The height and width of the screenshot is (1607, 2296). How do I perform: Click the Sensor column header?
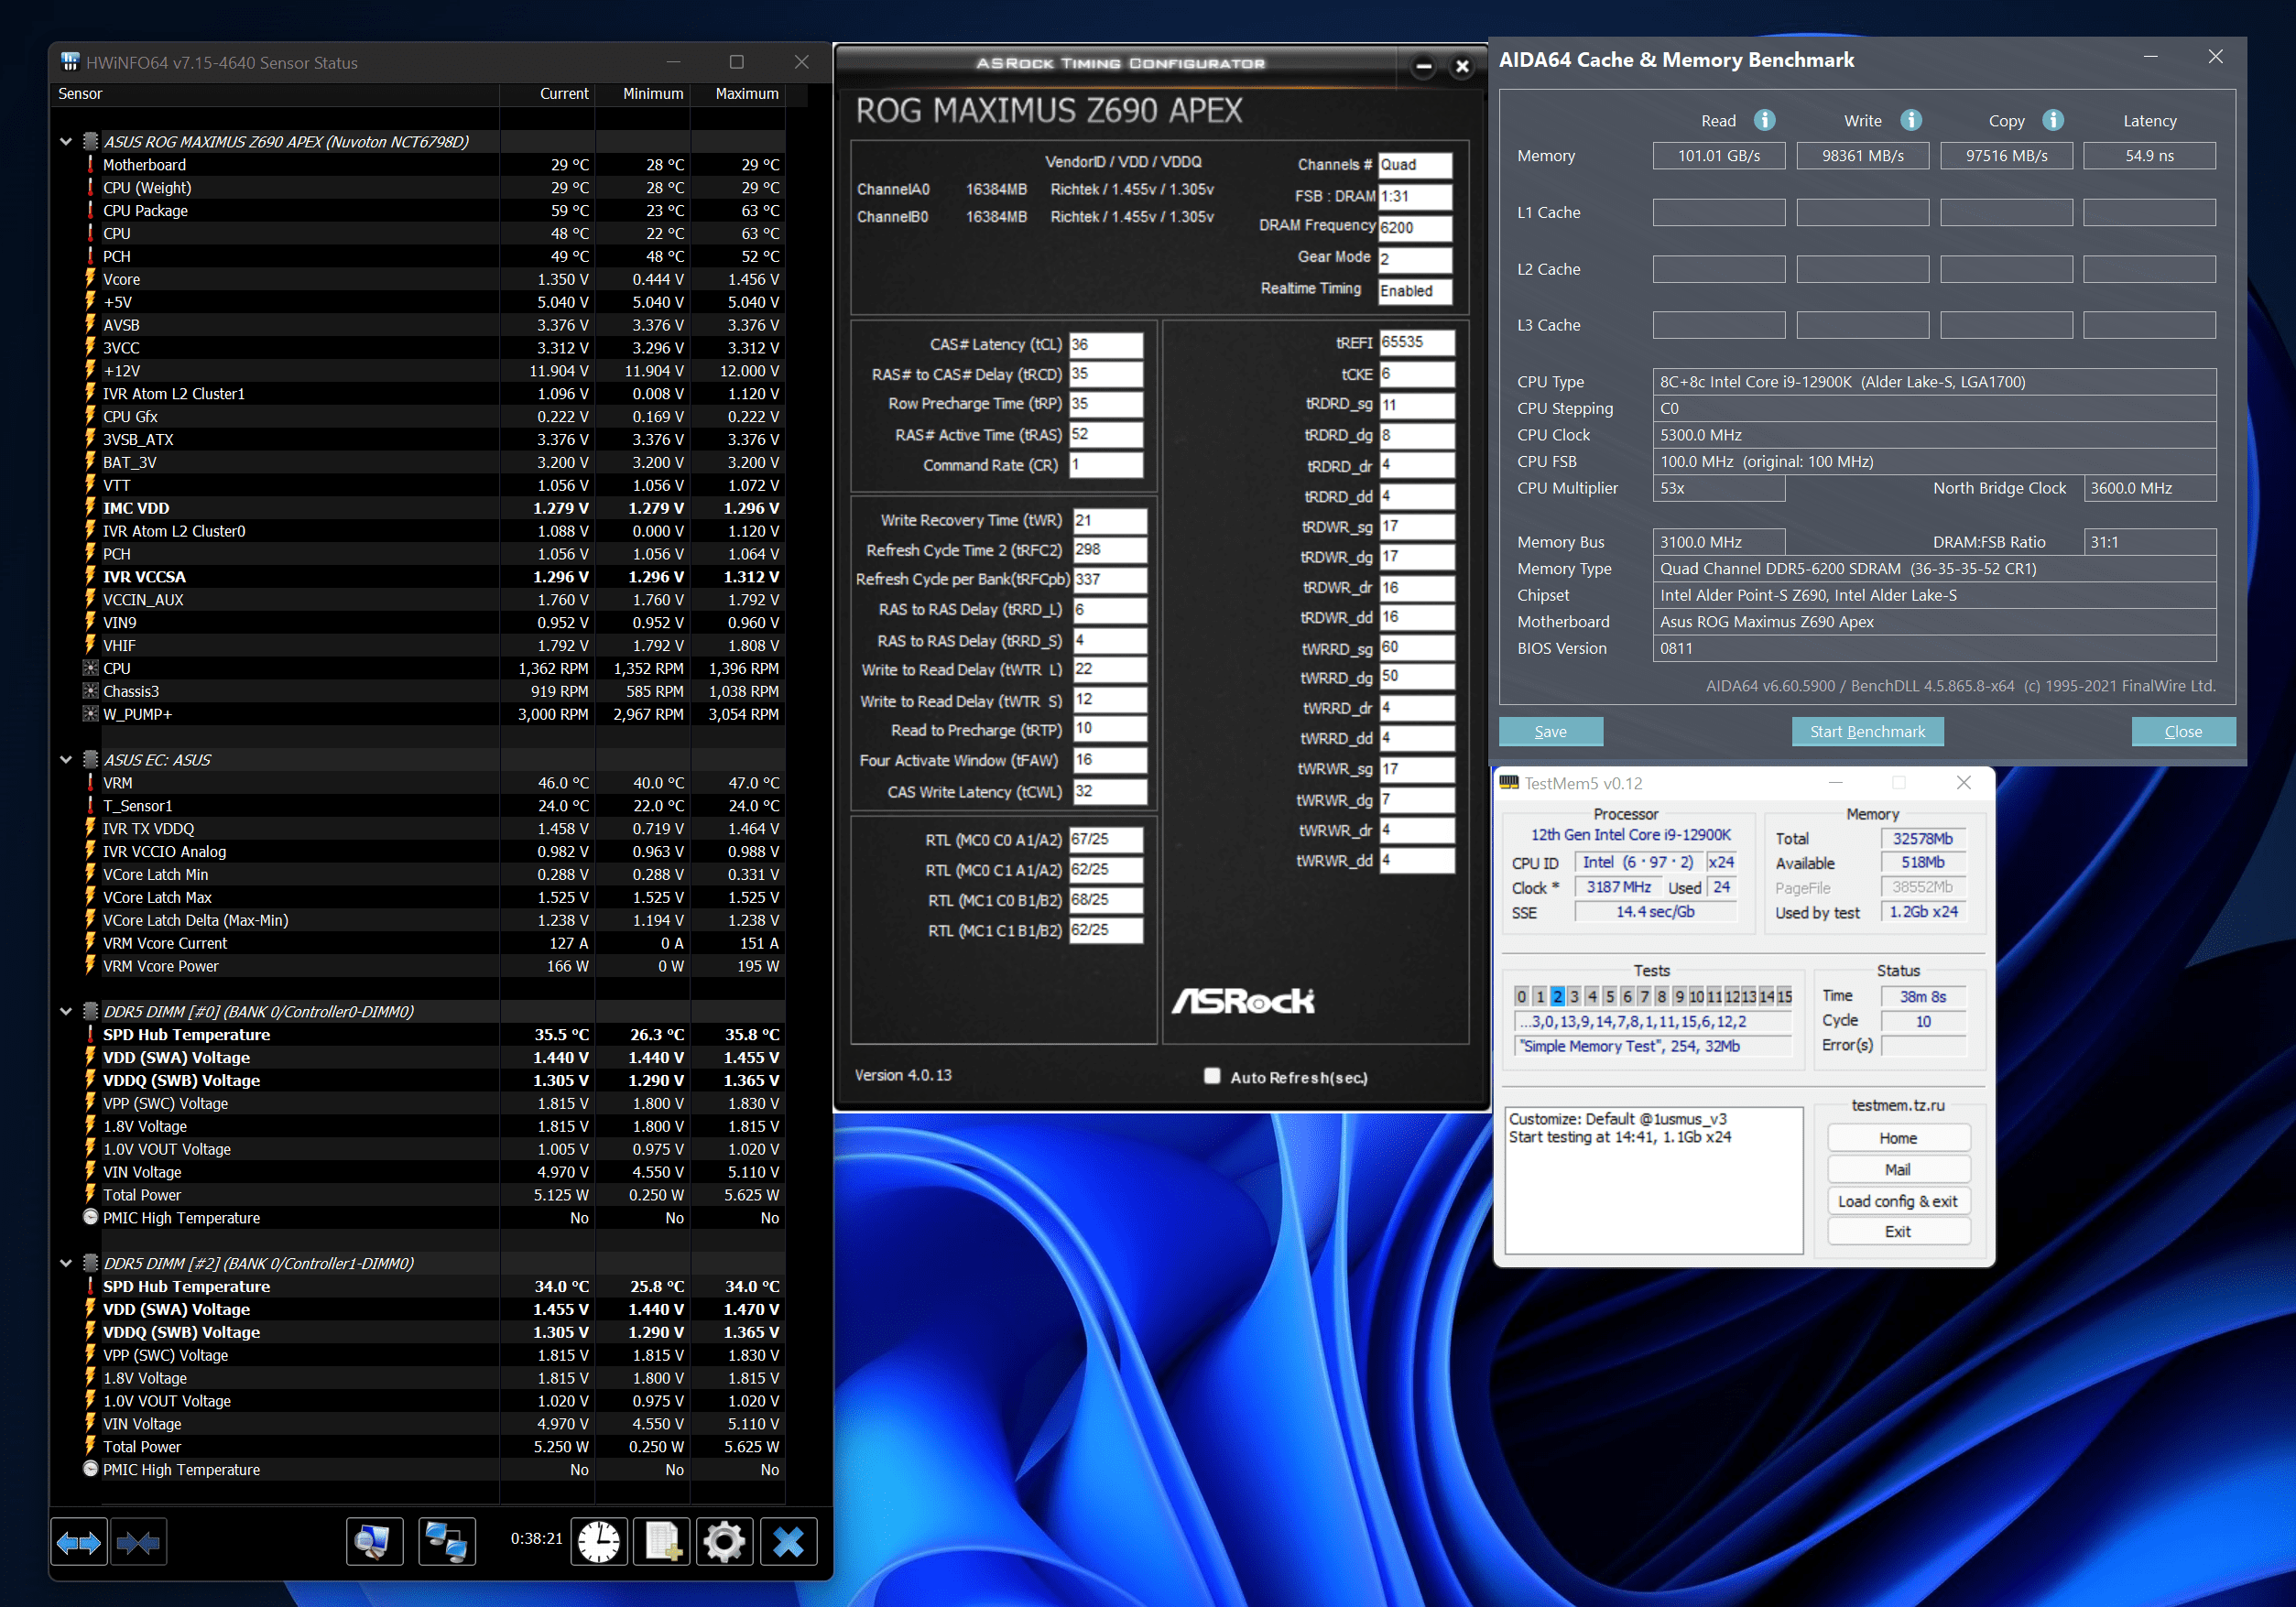[x=275, y=93]
